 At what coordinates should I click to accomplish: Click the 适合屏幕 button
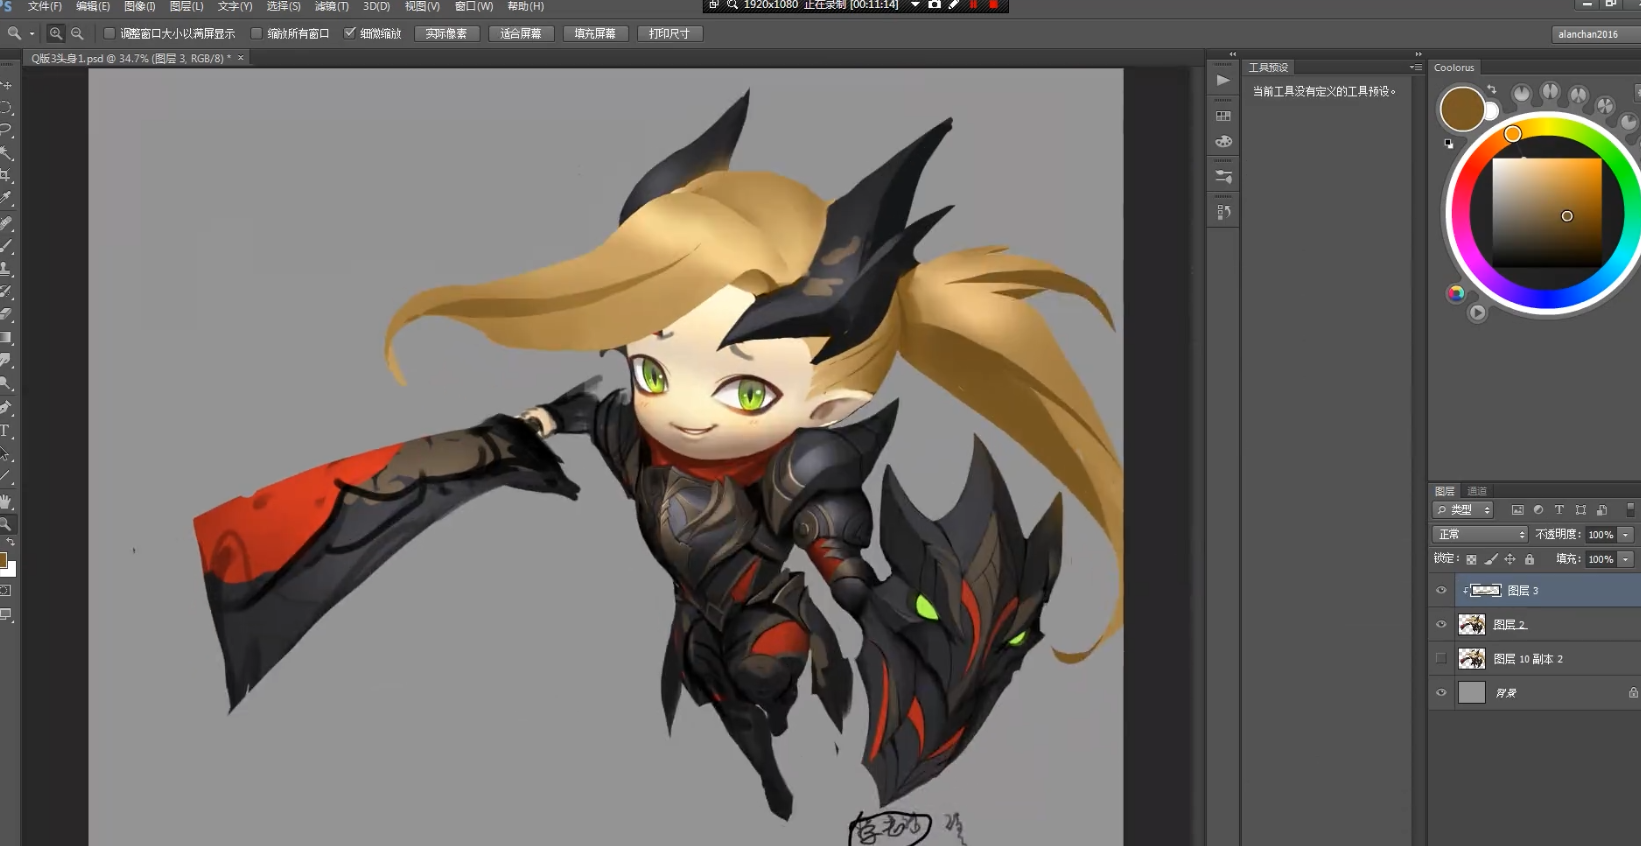(x=521, y=33)
